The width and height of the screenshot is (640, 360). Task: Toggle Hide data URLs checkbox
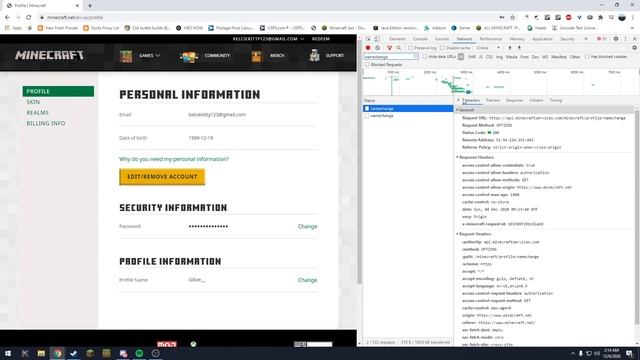pos(424,57)
